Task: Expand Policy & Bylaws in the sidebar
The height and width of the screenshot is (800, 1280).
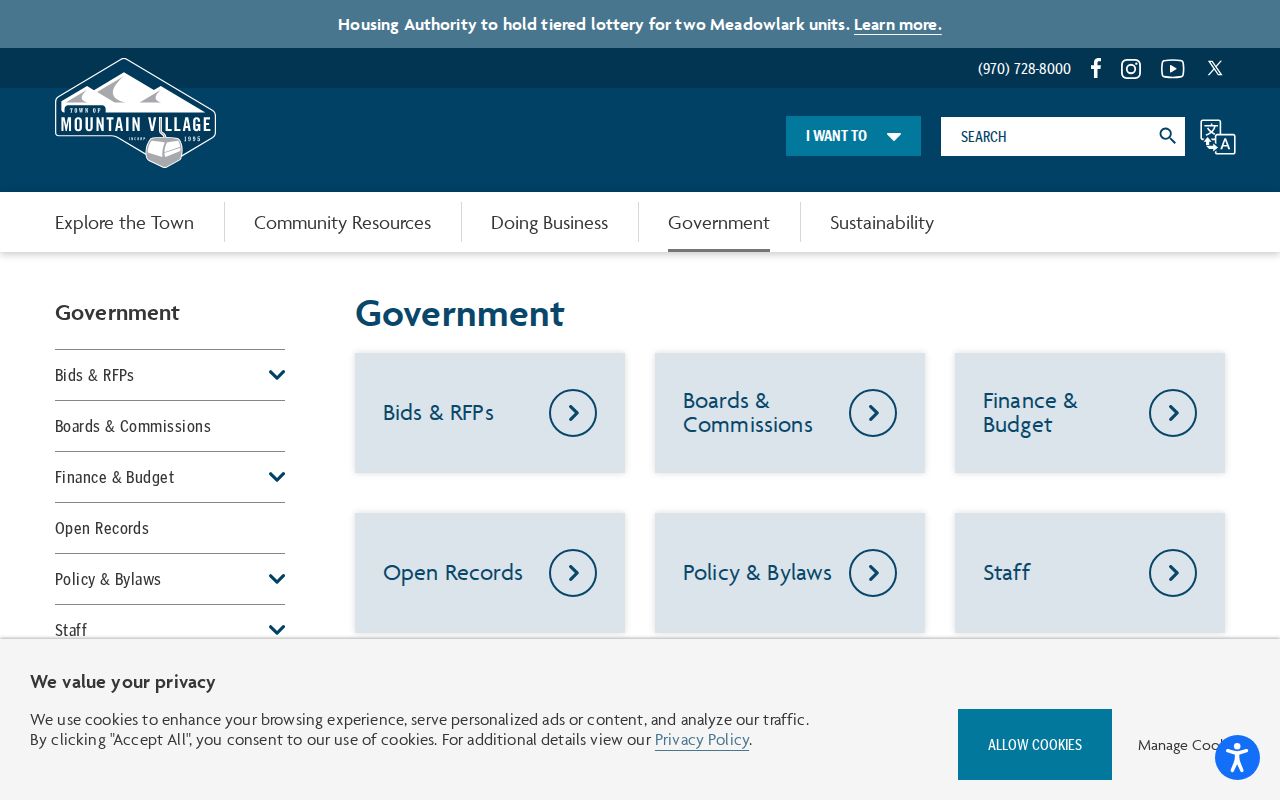Action: pos(277,579)
